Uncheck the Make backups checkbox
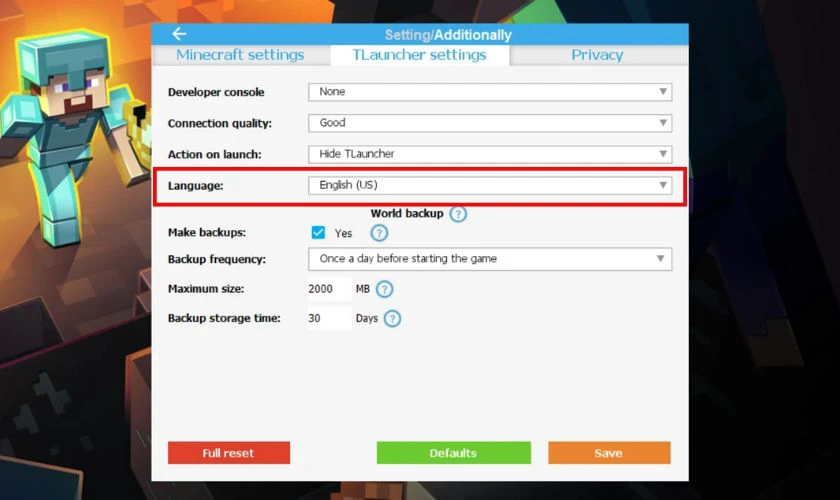This screenshot has width=840, height=500. (x=318, y=233)
